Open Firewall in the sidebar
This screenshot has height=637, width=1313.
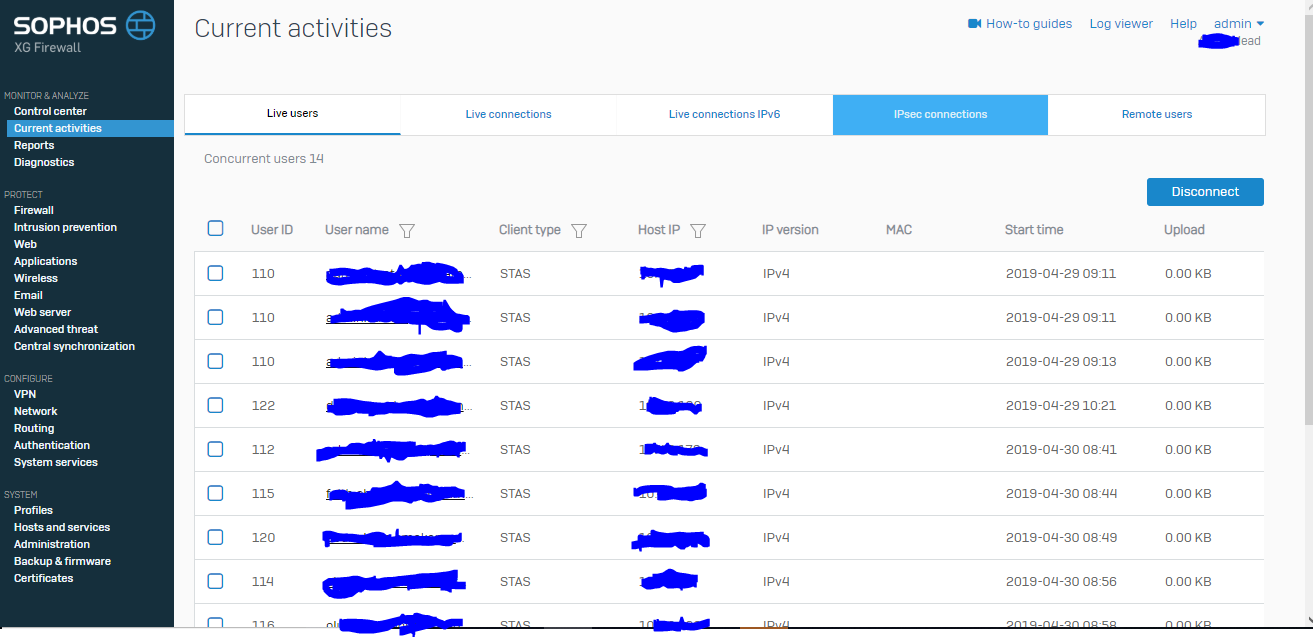click(34, 210)
